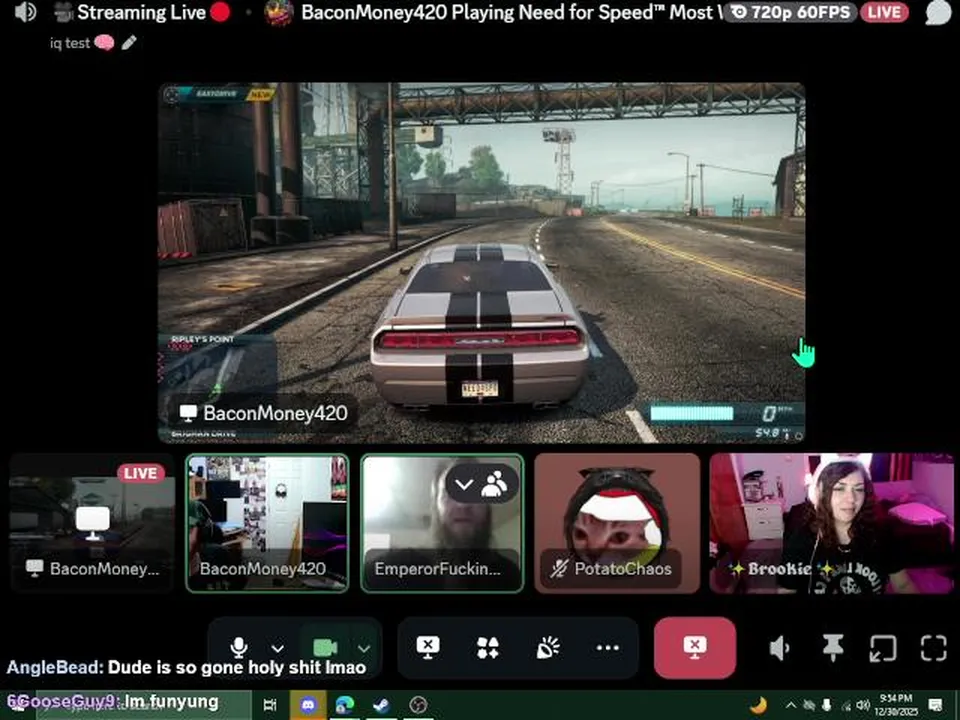
Task: Select the BaconMoney420 camera tile
Action: pos(268,523)
